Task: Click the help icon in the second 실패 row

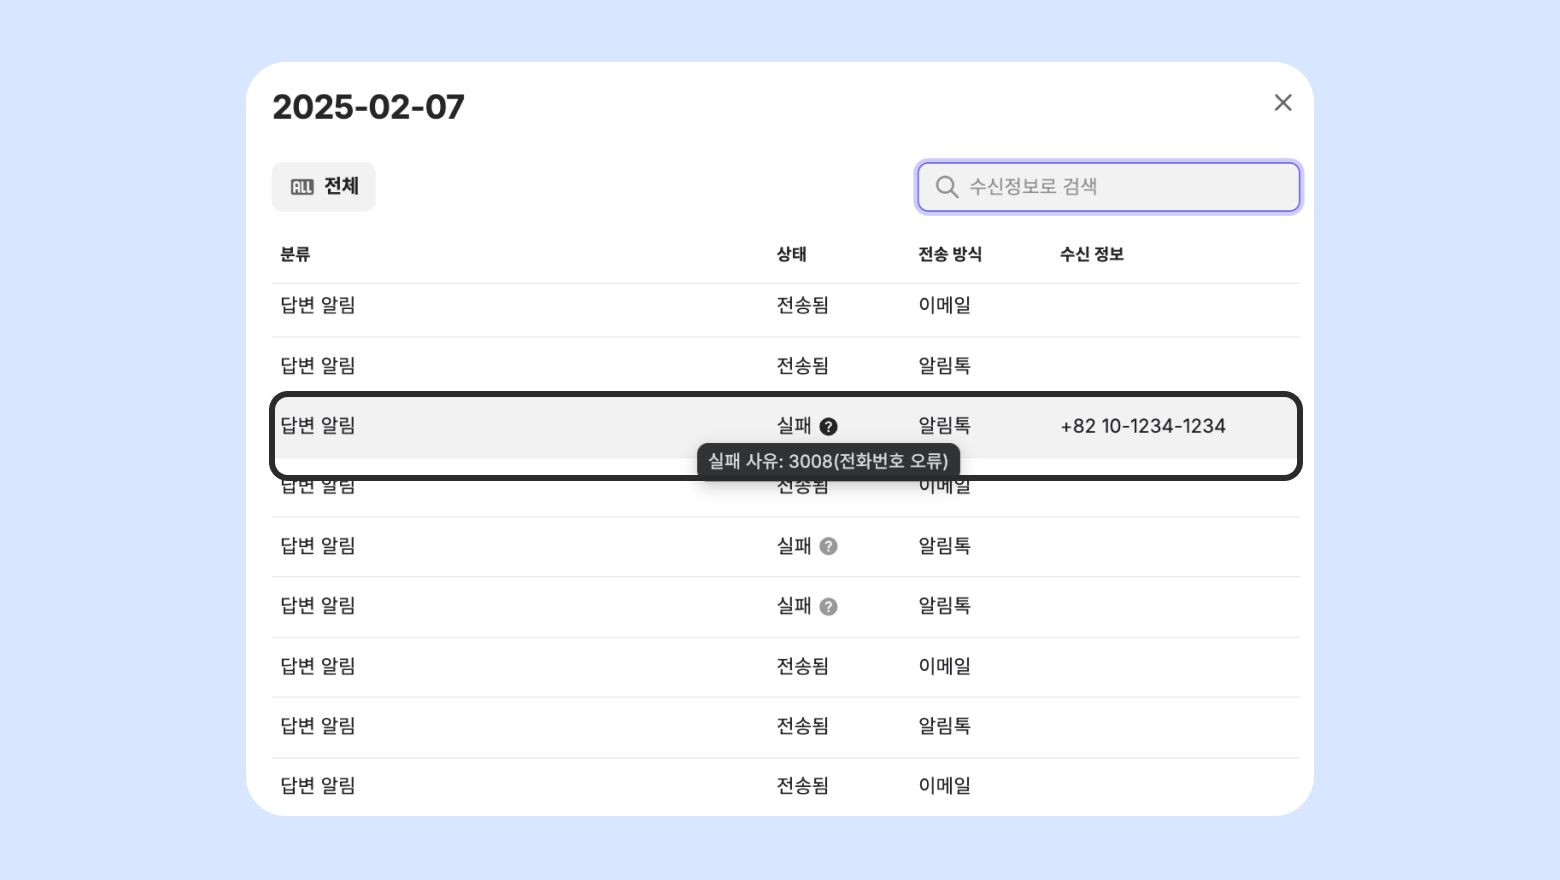Action: [829, 546]
